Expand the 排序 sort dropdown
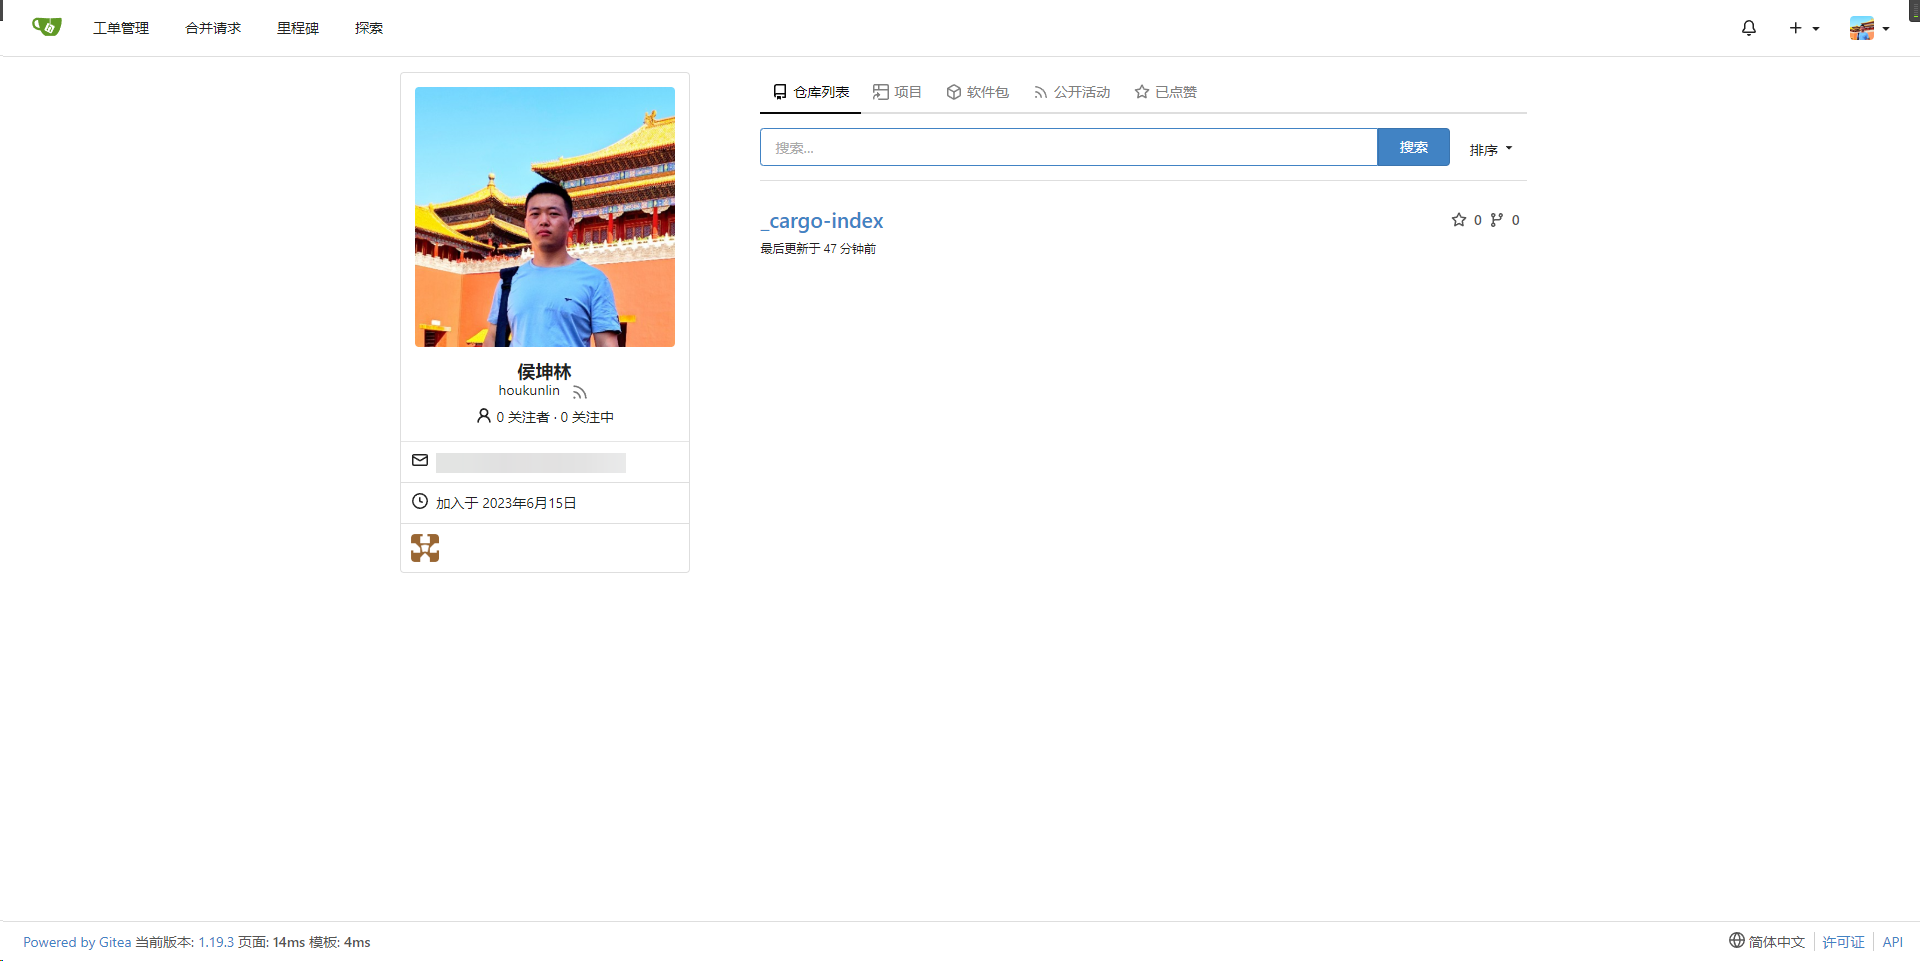The height and width of the screenshot is (961, 1920). pos(1490,149)
